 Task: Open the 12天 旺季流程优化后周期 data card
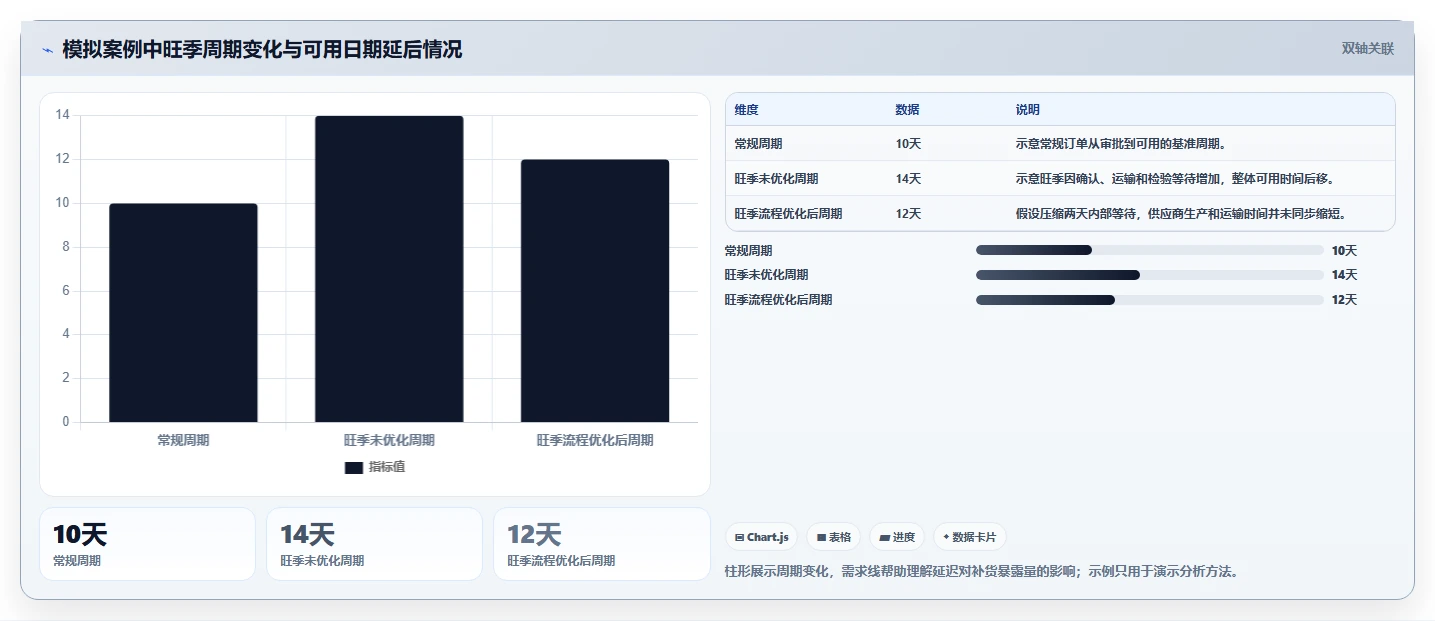coord(601,544)
